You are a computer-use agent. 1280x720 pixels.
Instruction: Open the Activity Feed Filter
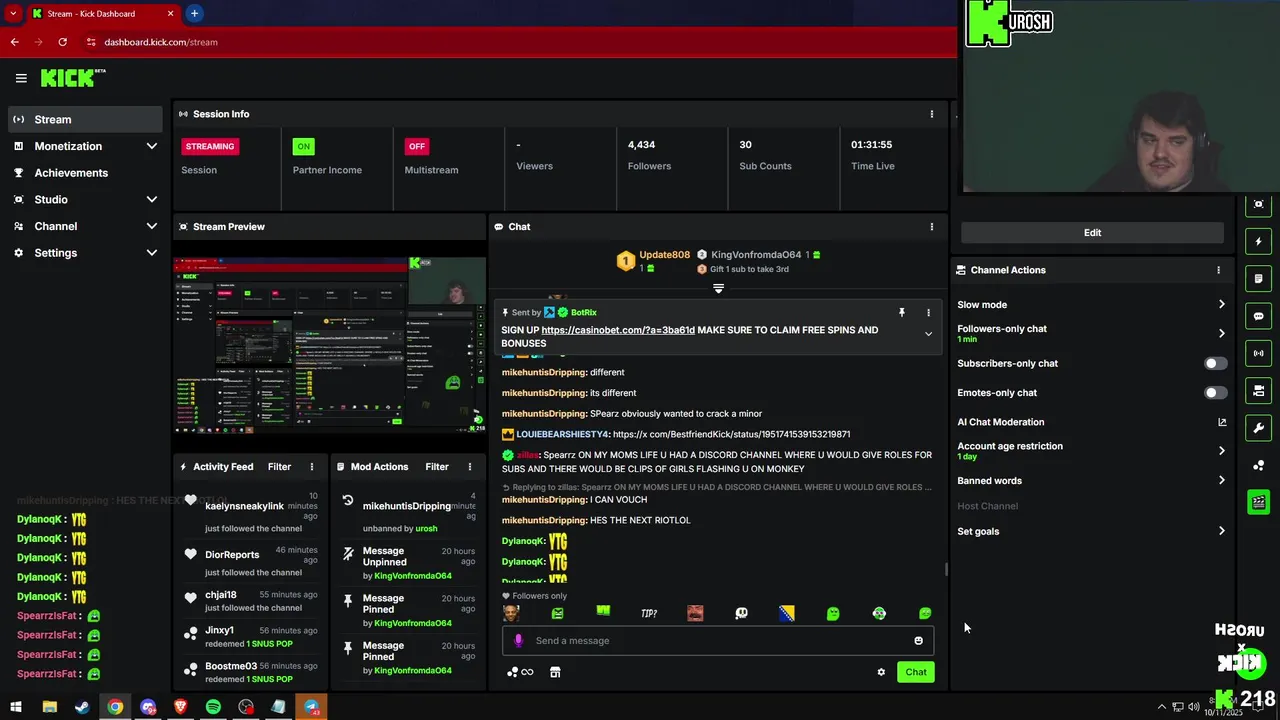click(279, 467)
